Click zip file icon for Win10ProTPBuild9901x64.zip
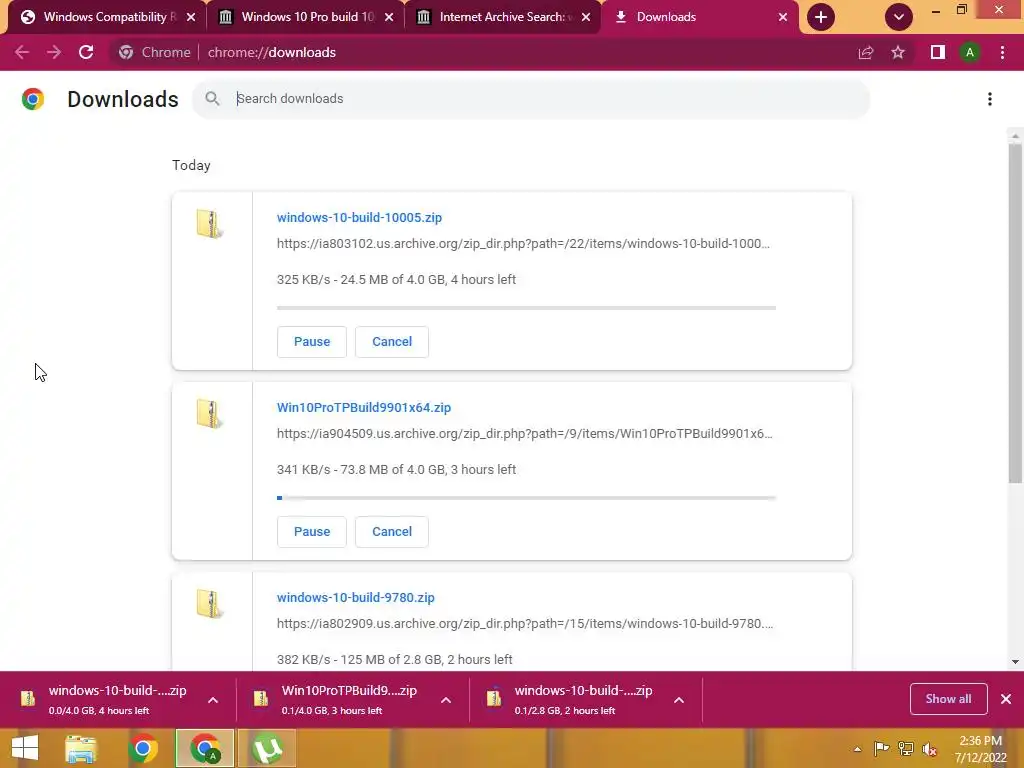Viewport: 1024px width, 768px height. pos(209,413)
